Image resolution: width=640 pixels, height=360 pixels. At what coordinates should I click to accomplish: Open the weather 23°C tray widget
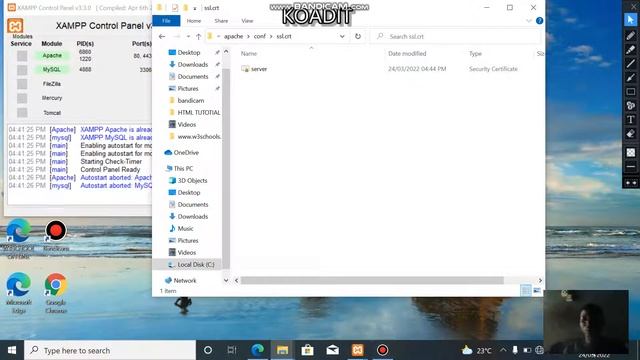point(476,350)
